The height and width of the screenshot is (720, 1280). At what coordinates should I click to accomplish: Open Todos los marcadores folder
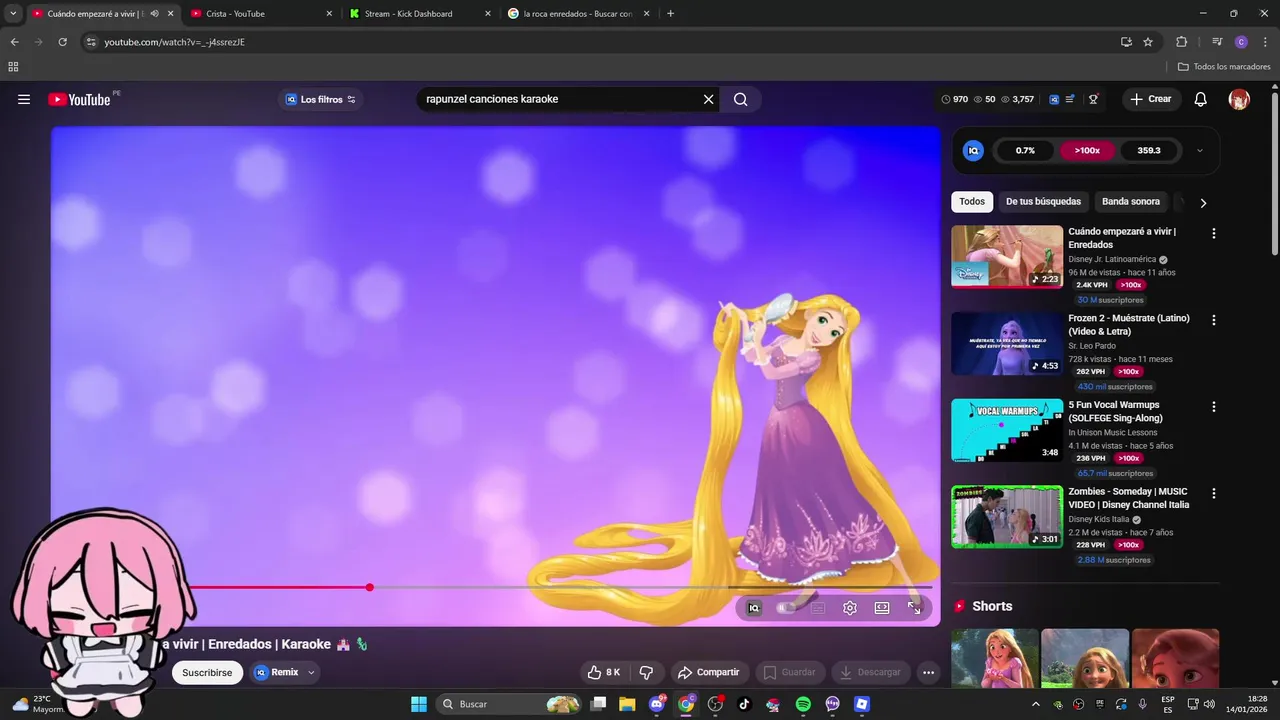click(1224, 67)
